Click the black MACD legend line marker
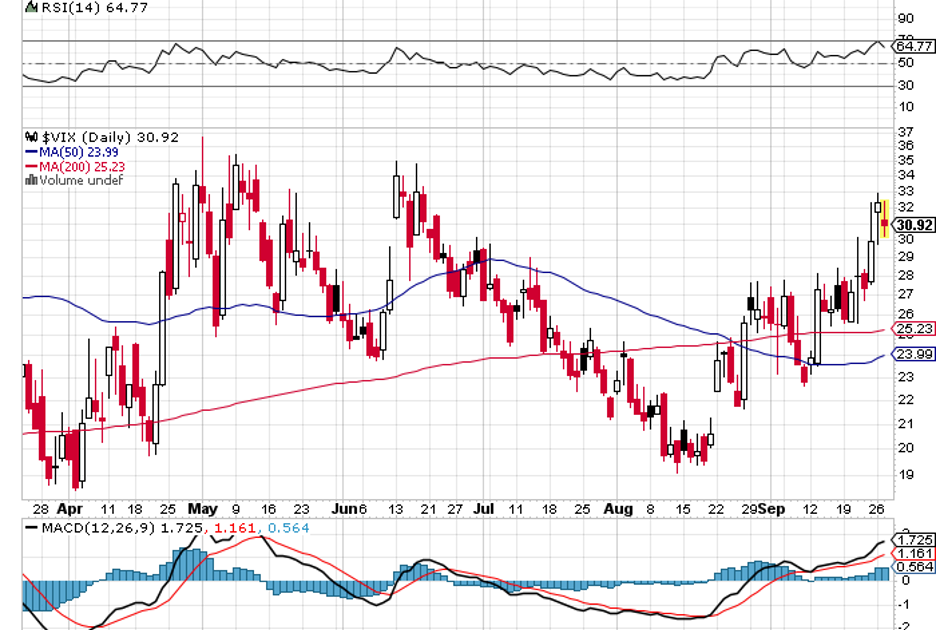The width and height of the screenshot is (936, 630). click(33, 526)
